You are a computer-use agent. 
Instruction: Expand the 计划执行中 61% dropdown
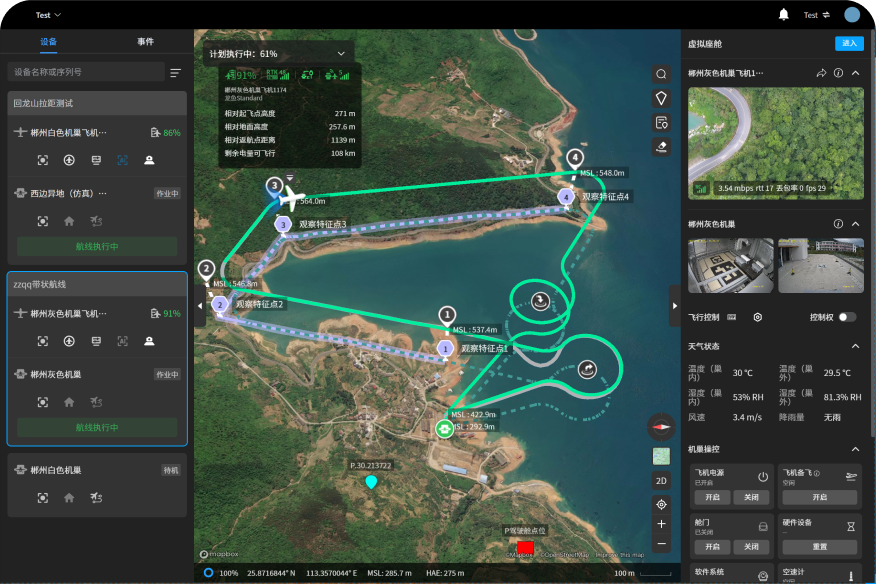point(342,54)
